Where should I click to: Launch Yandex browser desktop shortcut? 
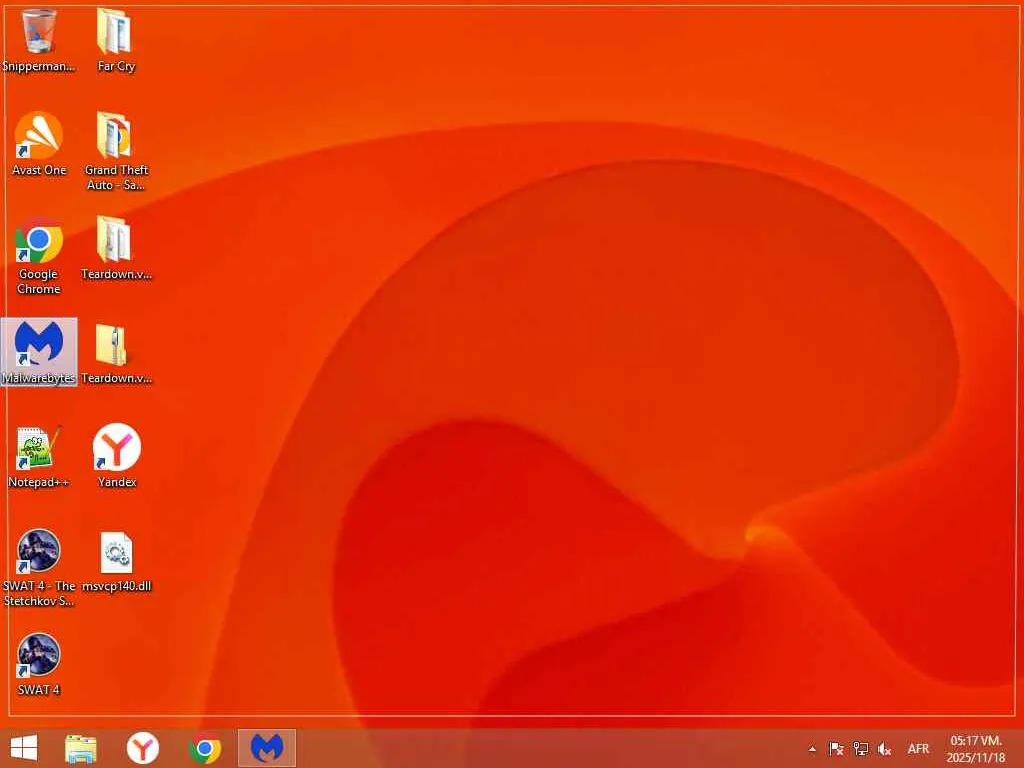[116, 456]
